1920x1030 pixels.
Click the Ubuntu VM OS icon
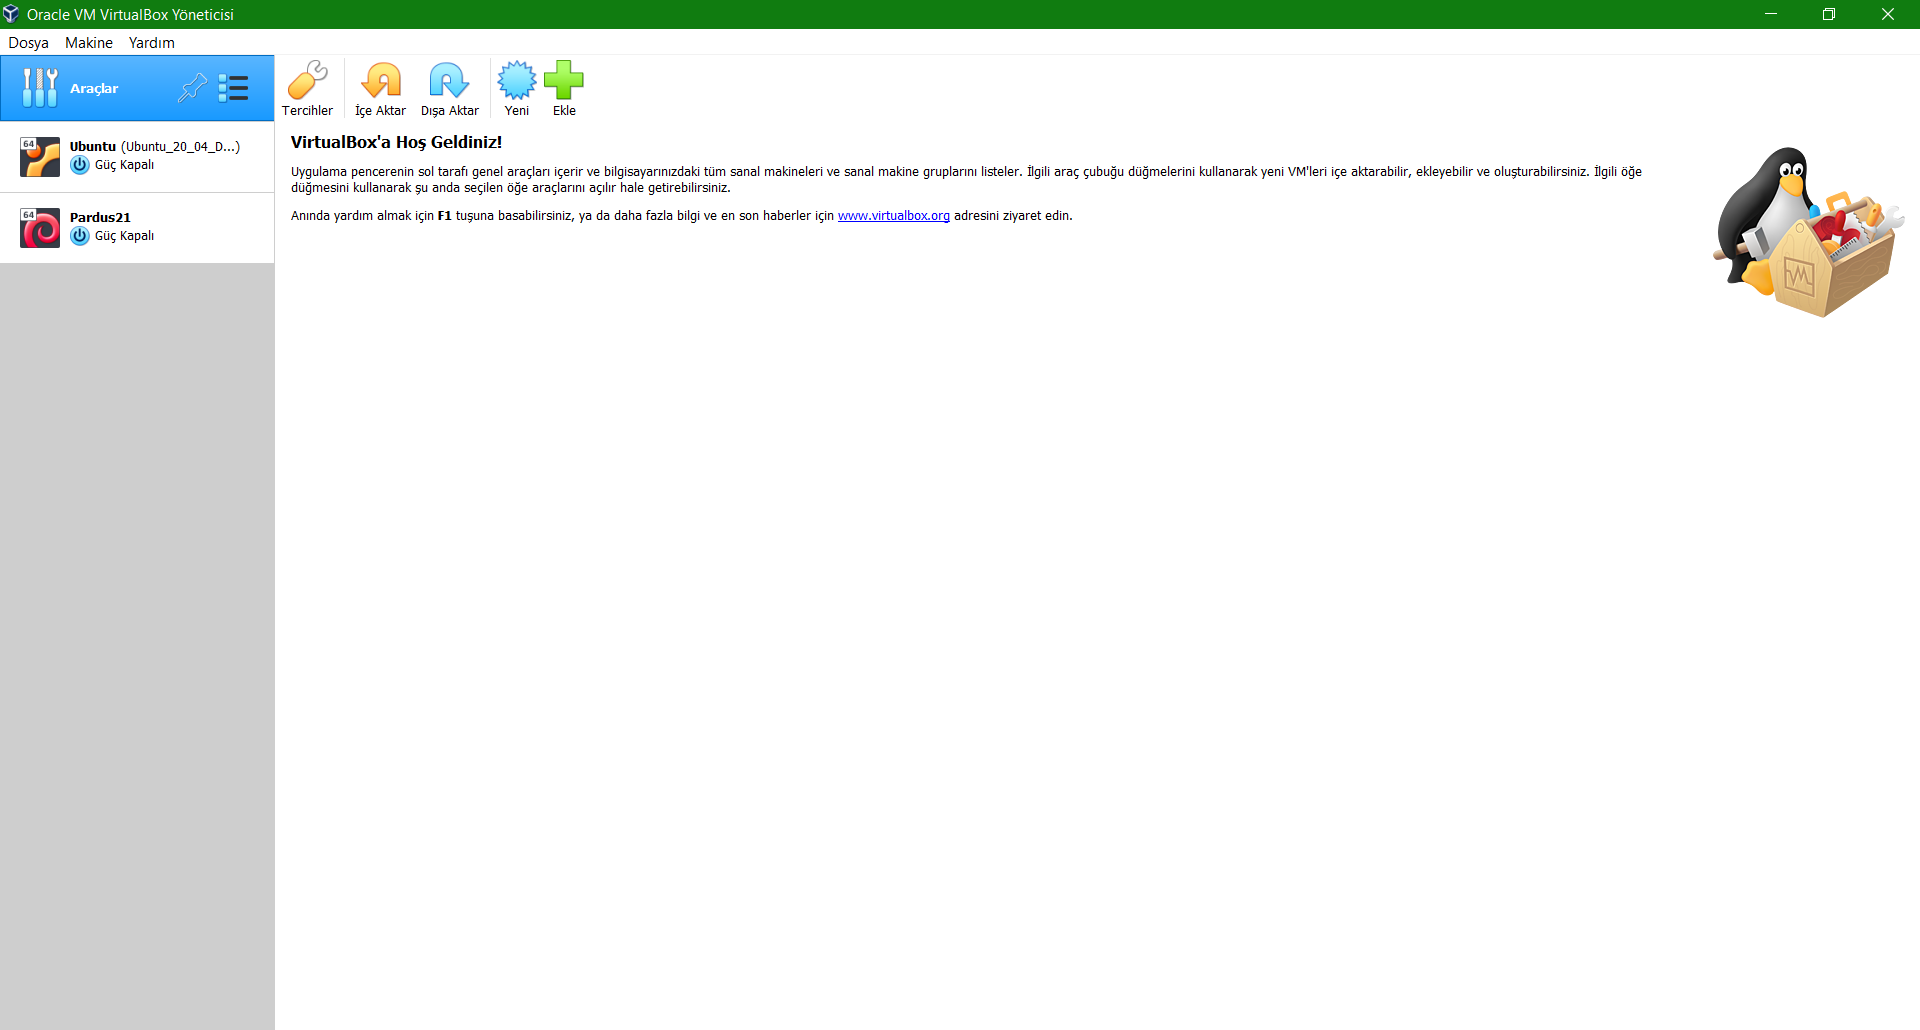click(x=40, y=157)
